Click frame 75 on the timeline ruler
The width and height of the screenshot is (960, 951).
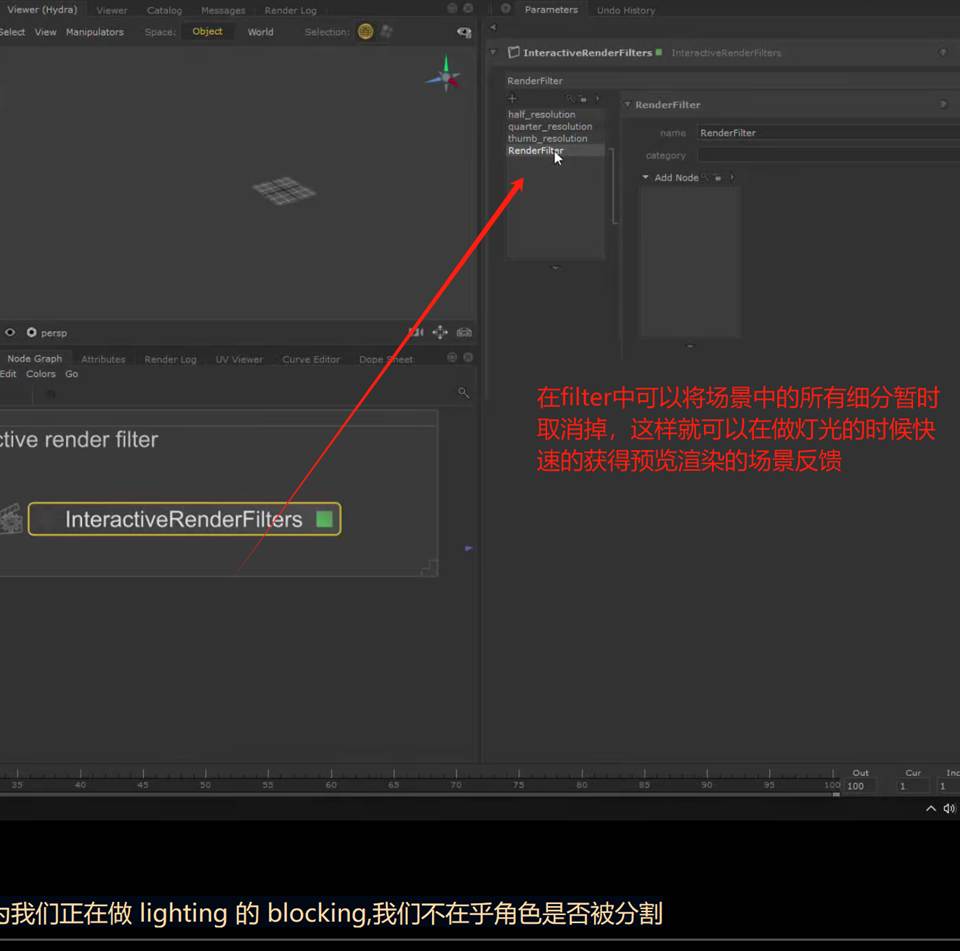(x=518, y=785)
